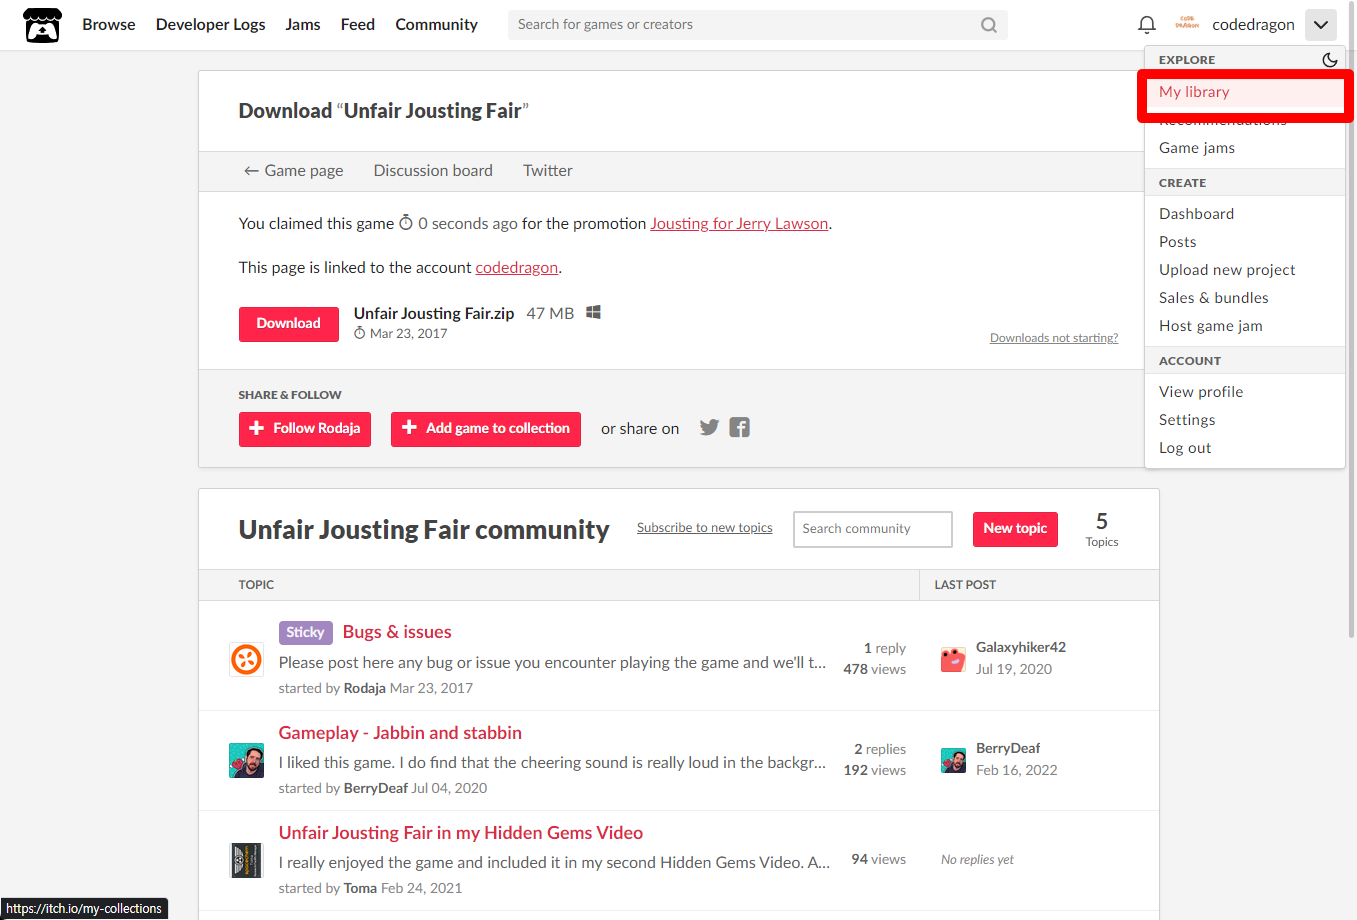Open Developer Logs in navigation
Screen dimensions: 1357x920
point(210,25)
